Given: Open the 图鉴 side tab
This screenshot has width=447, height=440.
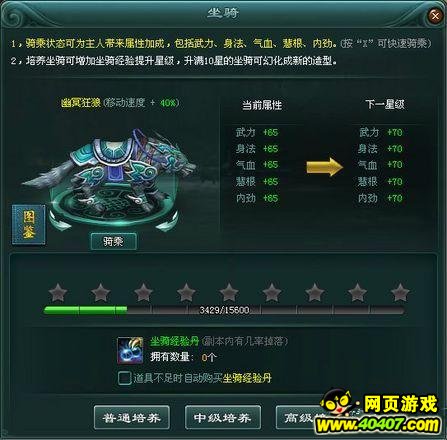Looking at the screenshot, I should (x=29, y=224).
